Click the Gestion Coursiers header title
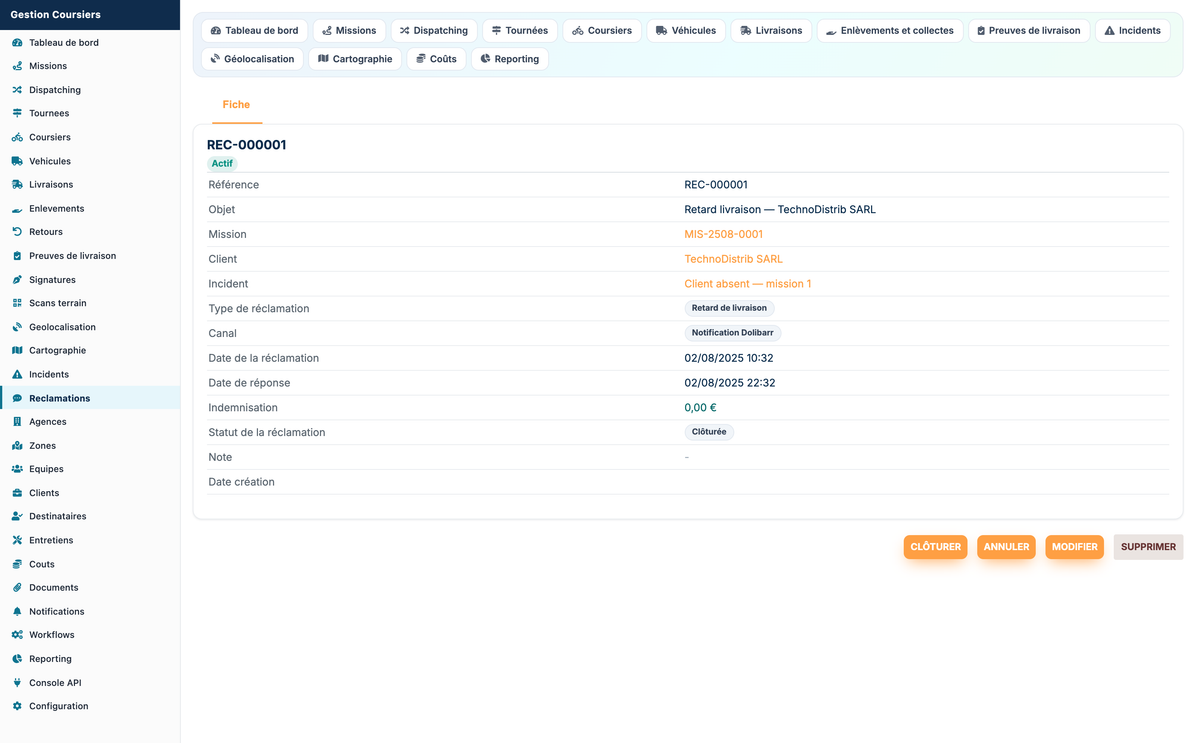Viewport: 1200px width, 743px height. (x=56, y=15)
